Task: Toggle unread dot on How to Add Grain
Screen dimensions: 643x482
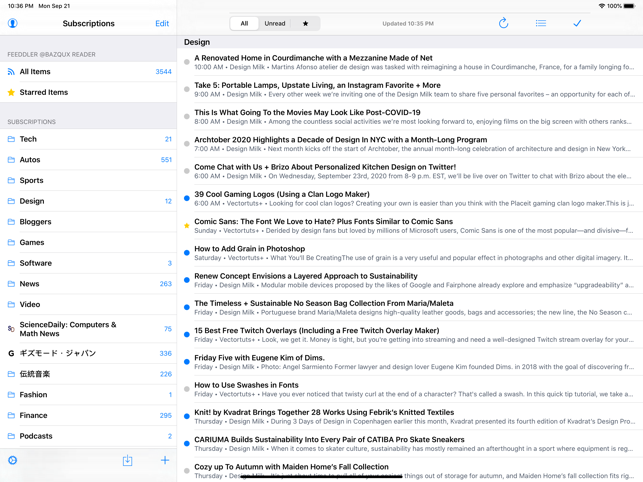Action: click(187, 253)
